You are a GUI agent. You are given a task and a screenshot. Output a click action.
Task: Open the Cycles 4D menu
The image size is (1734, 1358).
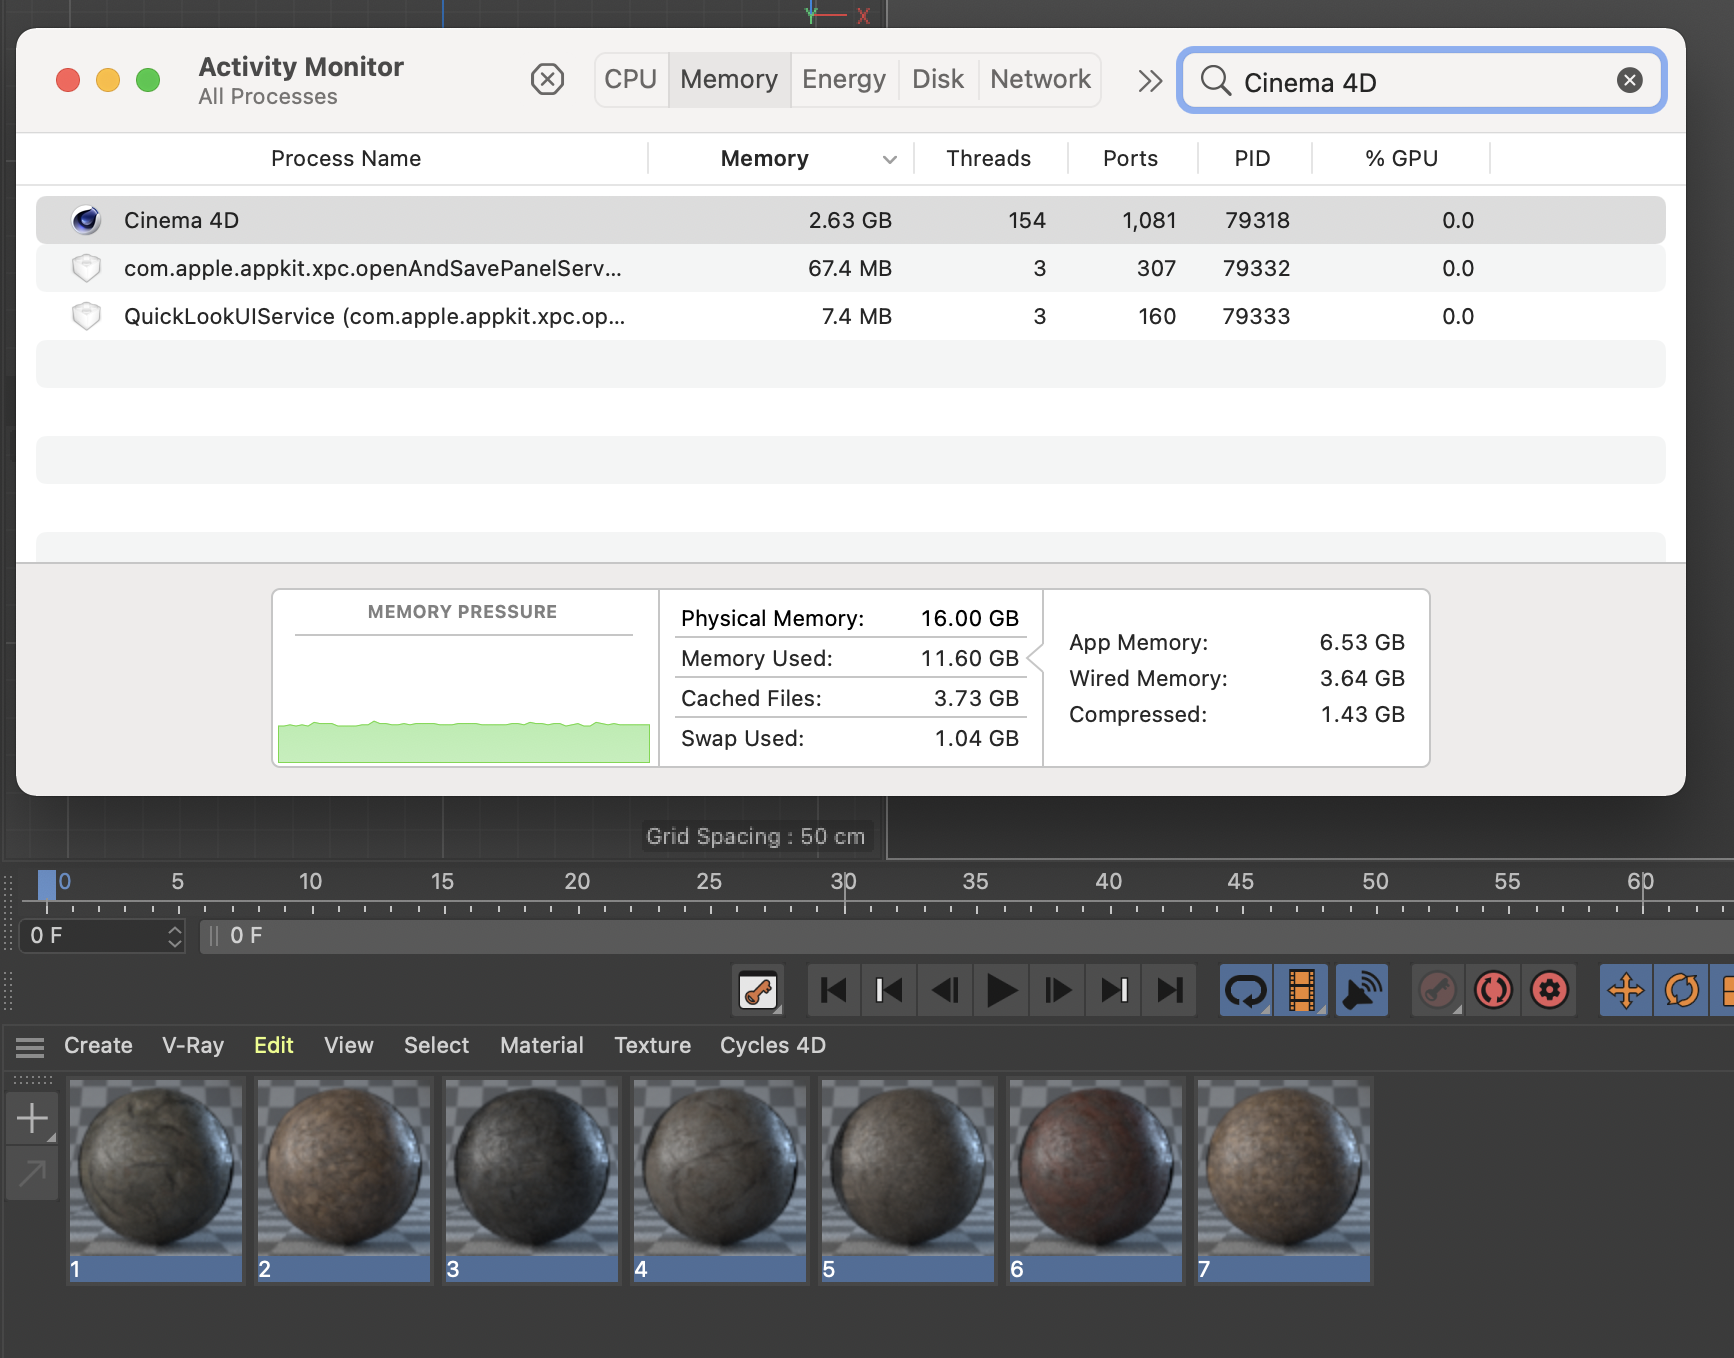pos(773,1045)
